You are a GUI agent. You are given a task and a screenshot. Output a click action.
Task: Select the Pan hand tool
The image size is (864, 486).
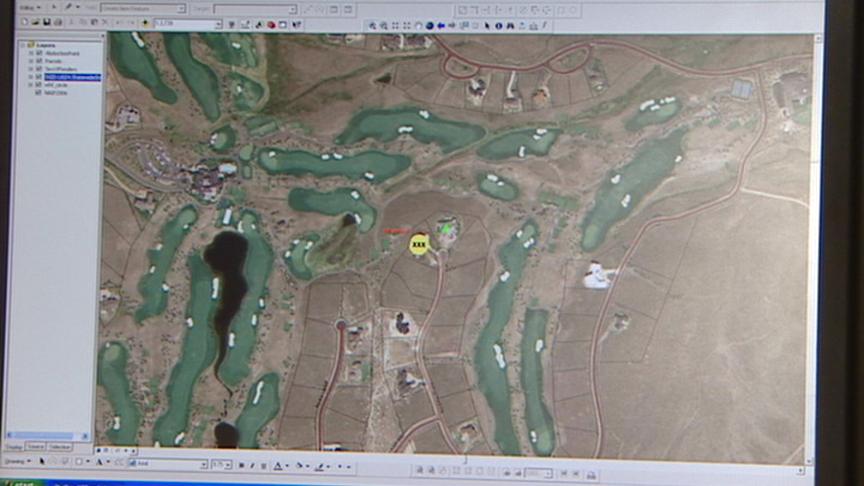coord(419,25)
